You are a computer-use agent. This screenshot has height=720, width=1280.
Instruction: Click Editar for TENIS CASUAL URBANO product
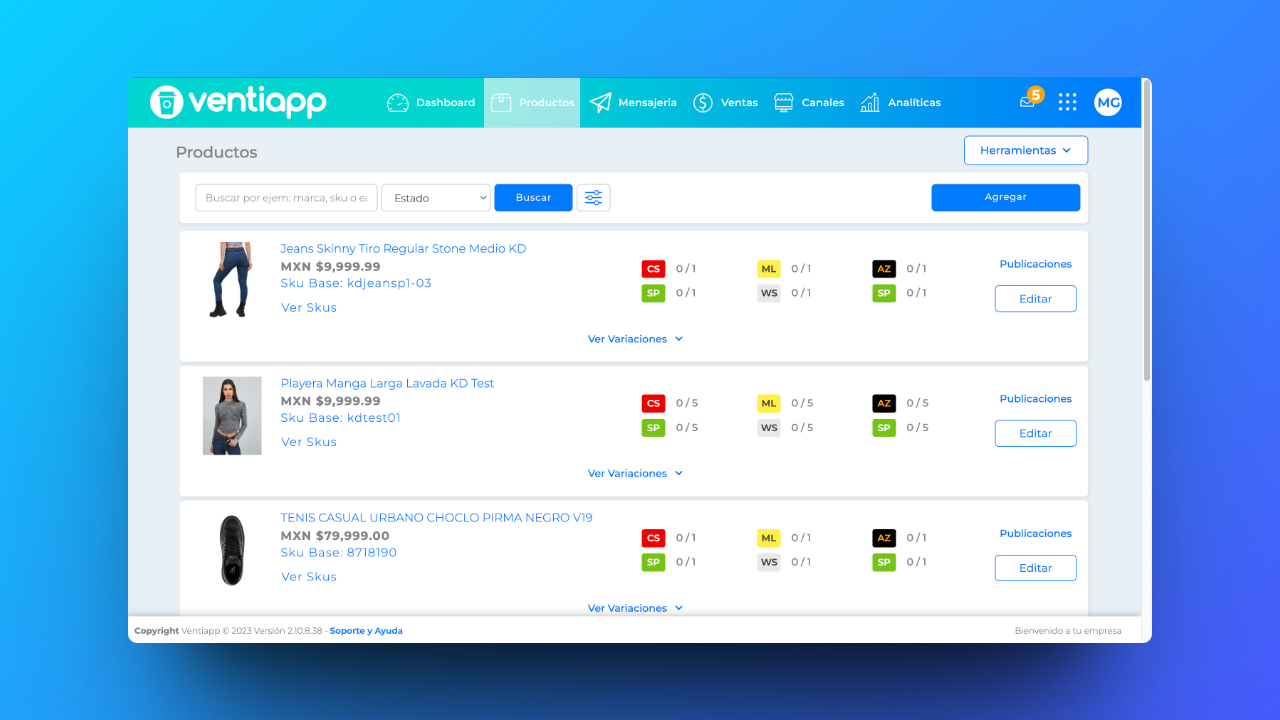click(x=1036, y=568)
